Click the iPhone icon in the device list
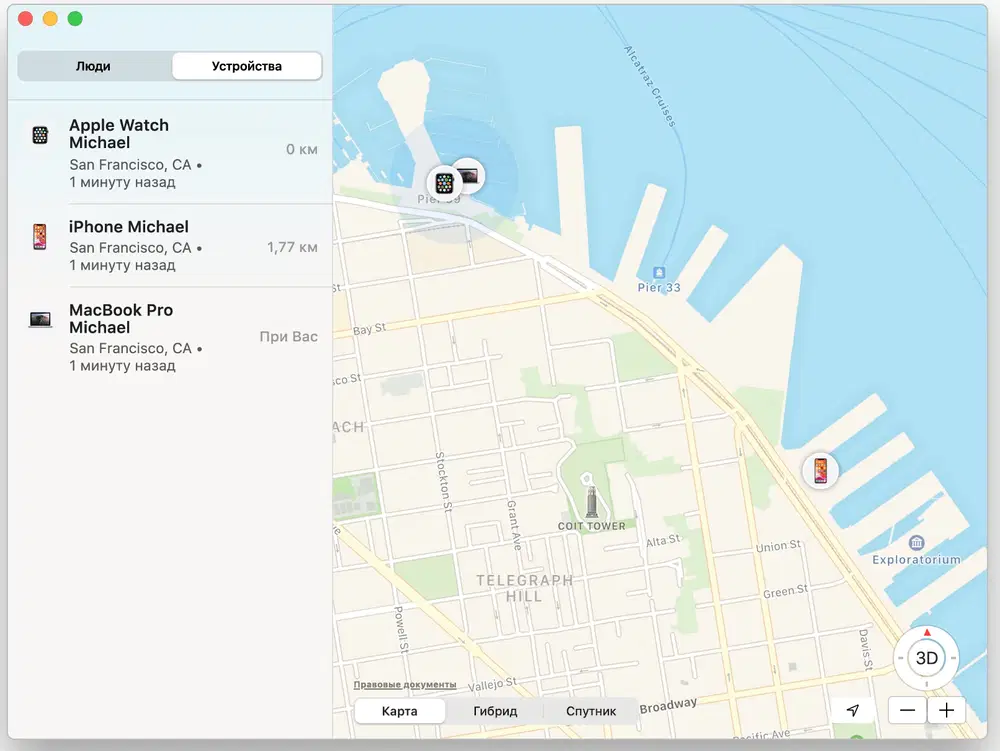This screenshot has width=1000, height=751. (40, 237)
